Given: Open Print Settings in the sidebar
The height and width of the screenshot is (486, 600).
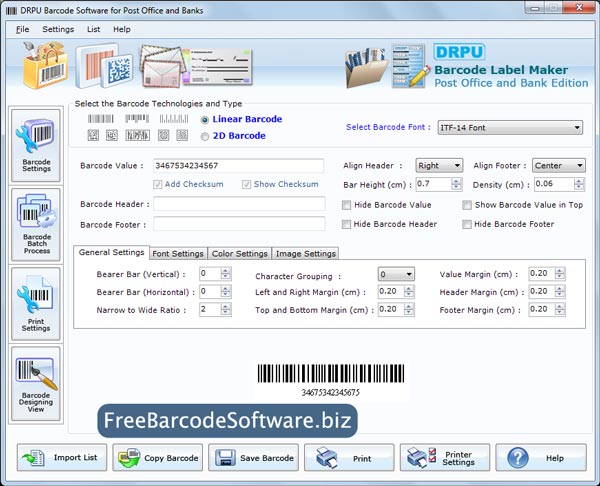Looking at the screenshot, I should (36, 304).
